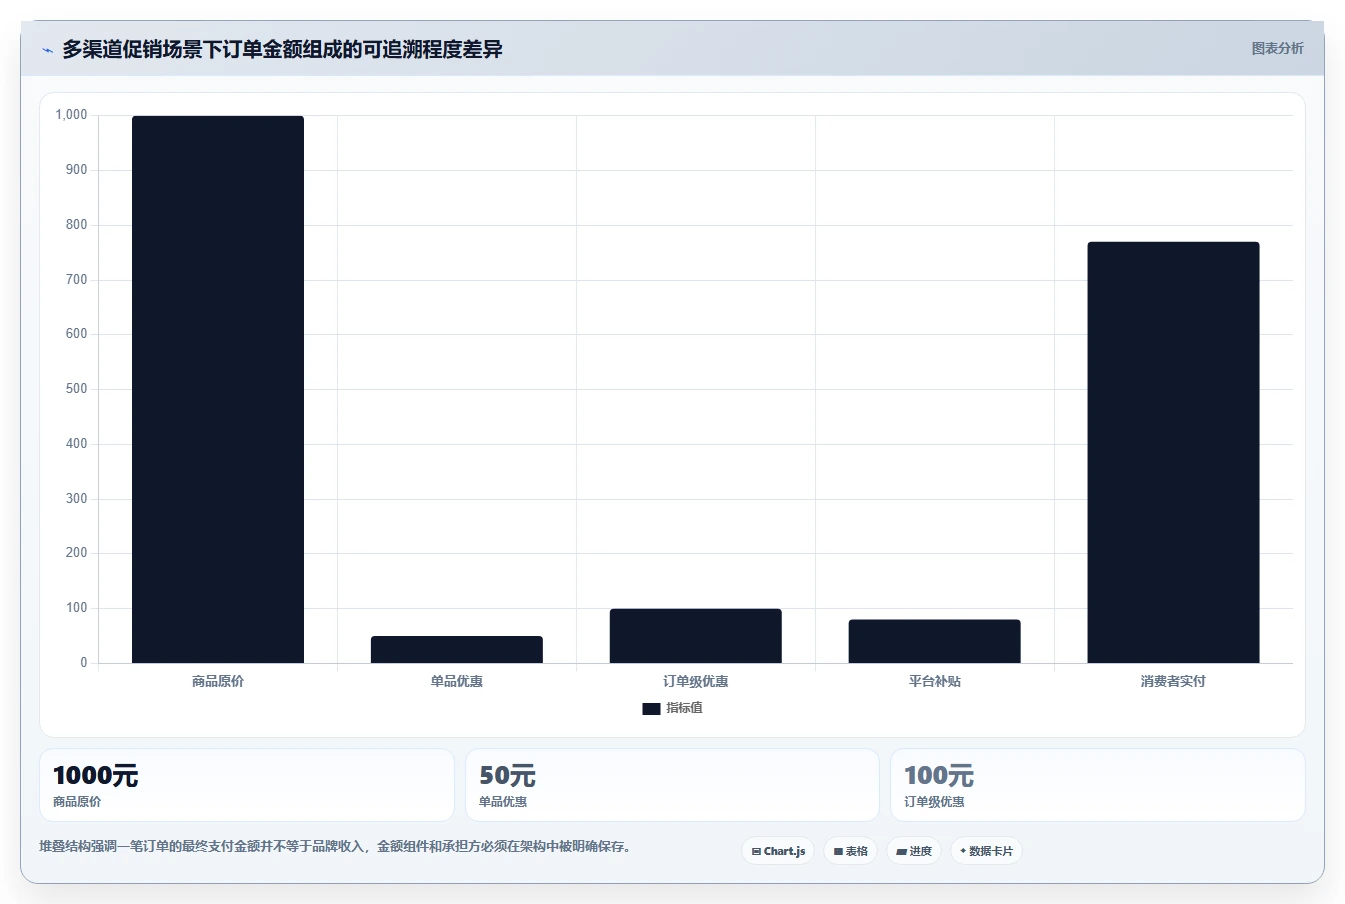1345x904 pixels.
Task: Click the 消费者实付 x-axis label
Action: point(1173,681)
